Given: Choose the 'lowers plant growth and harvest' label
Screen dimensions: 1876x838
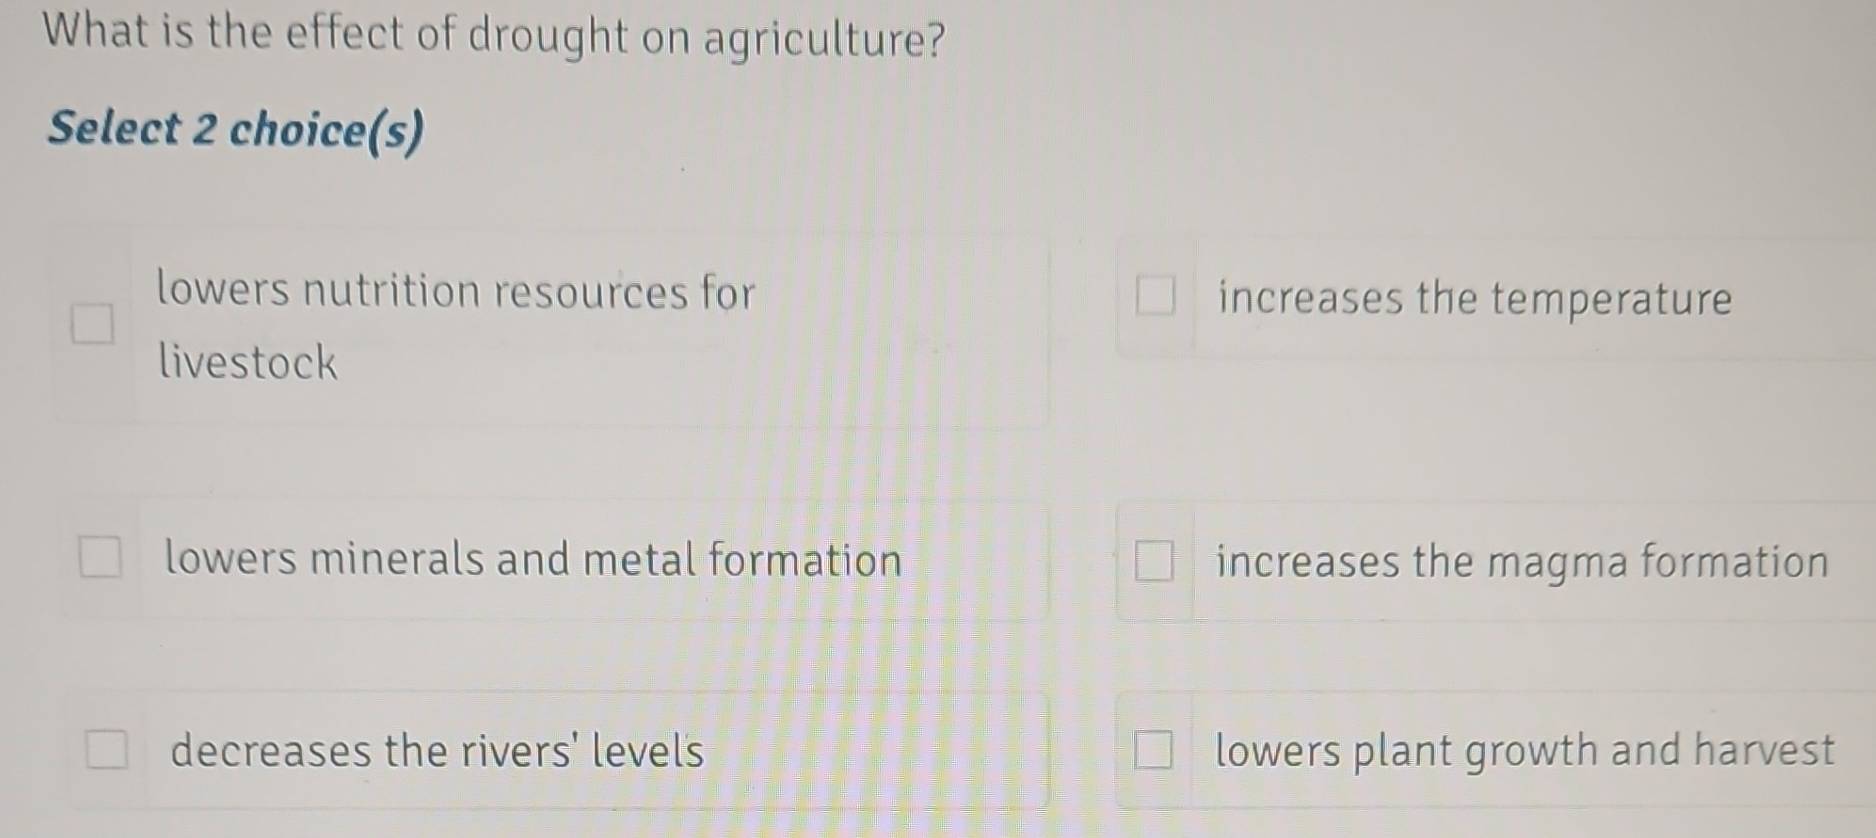Looking at the screenshot, I should pos(1524,751).
